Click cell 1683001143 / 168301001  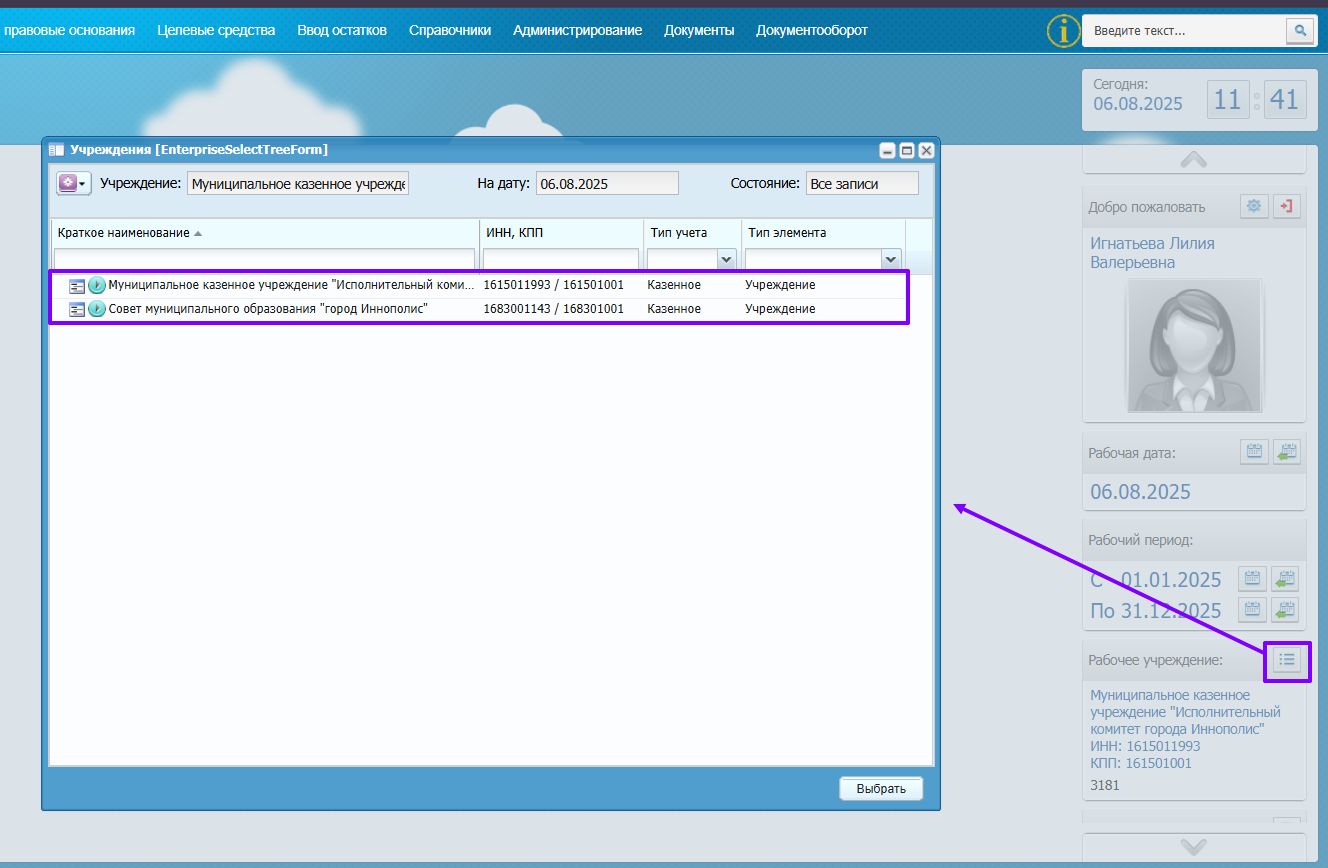pyautogui.click(x=553, y=309)
